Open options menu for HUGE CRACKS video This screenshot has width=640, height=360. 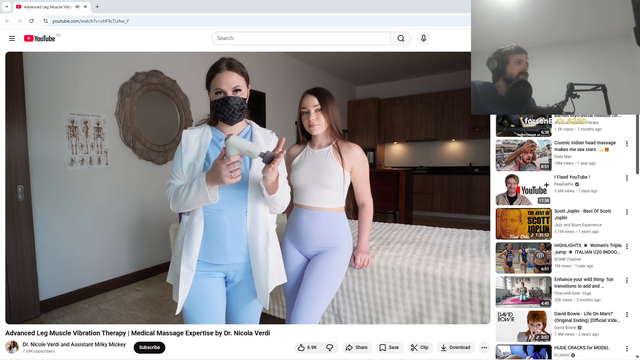[x=627, y=349]
